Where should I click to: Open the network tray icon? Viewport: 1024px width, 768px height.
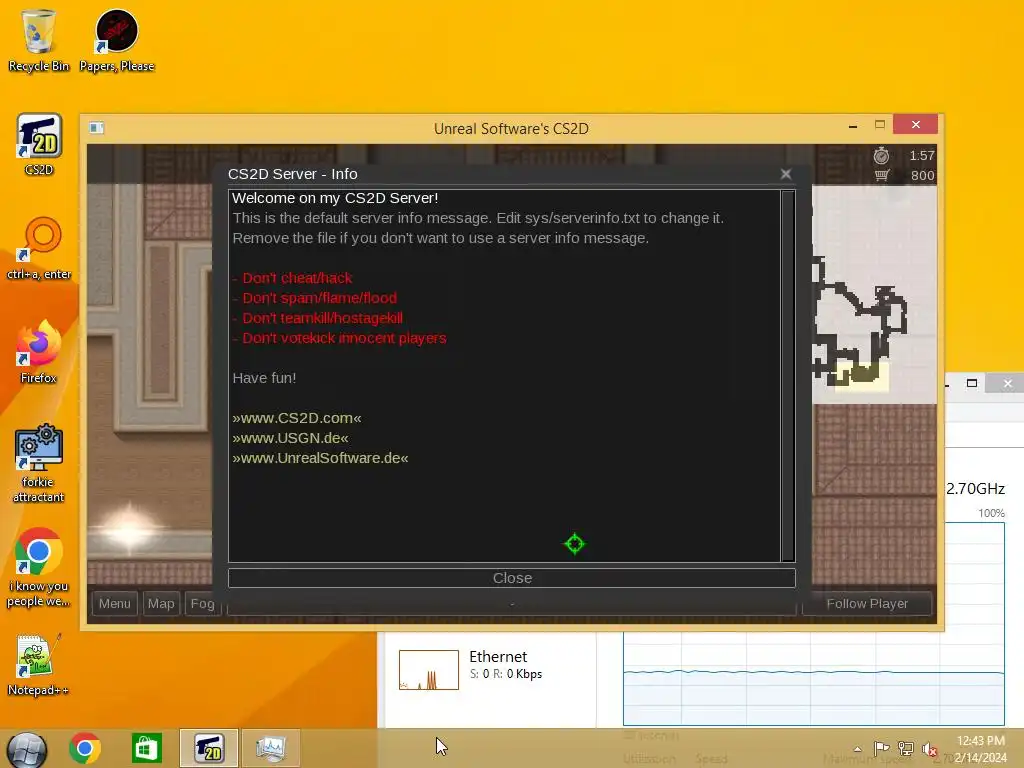(905, 749)
